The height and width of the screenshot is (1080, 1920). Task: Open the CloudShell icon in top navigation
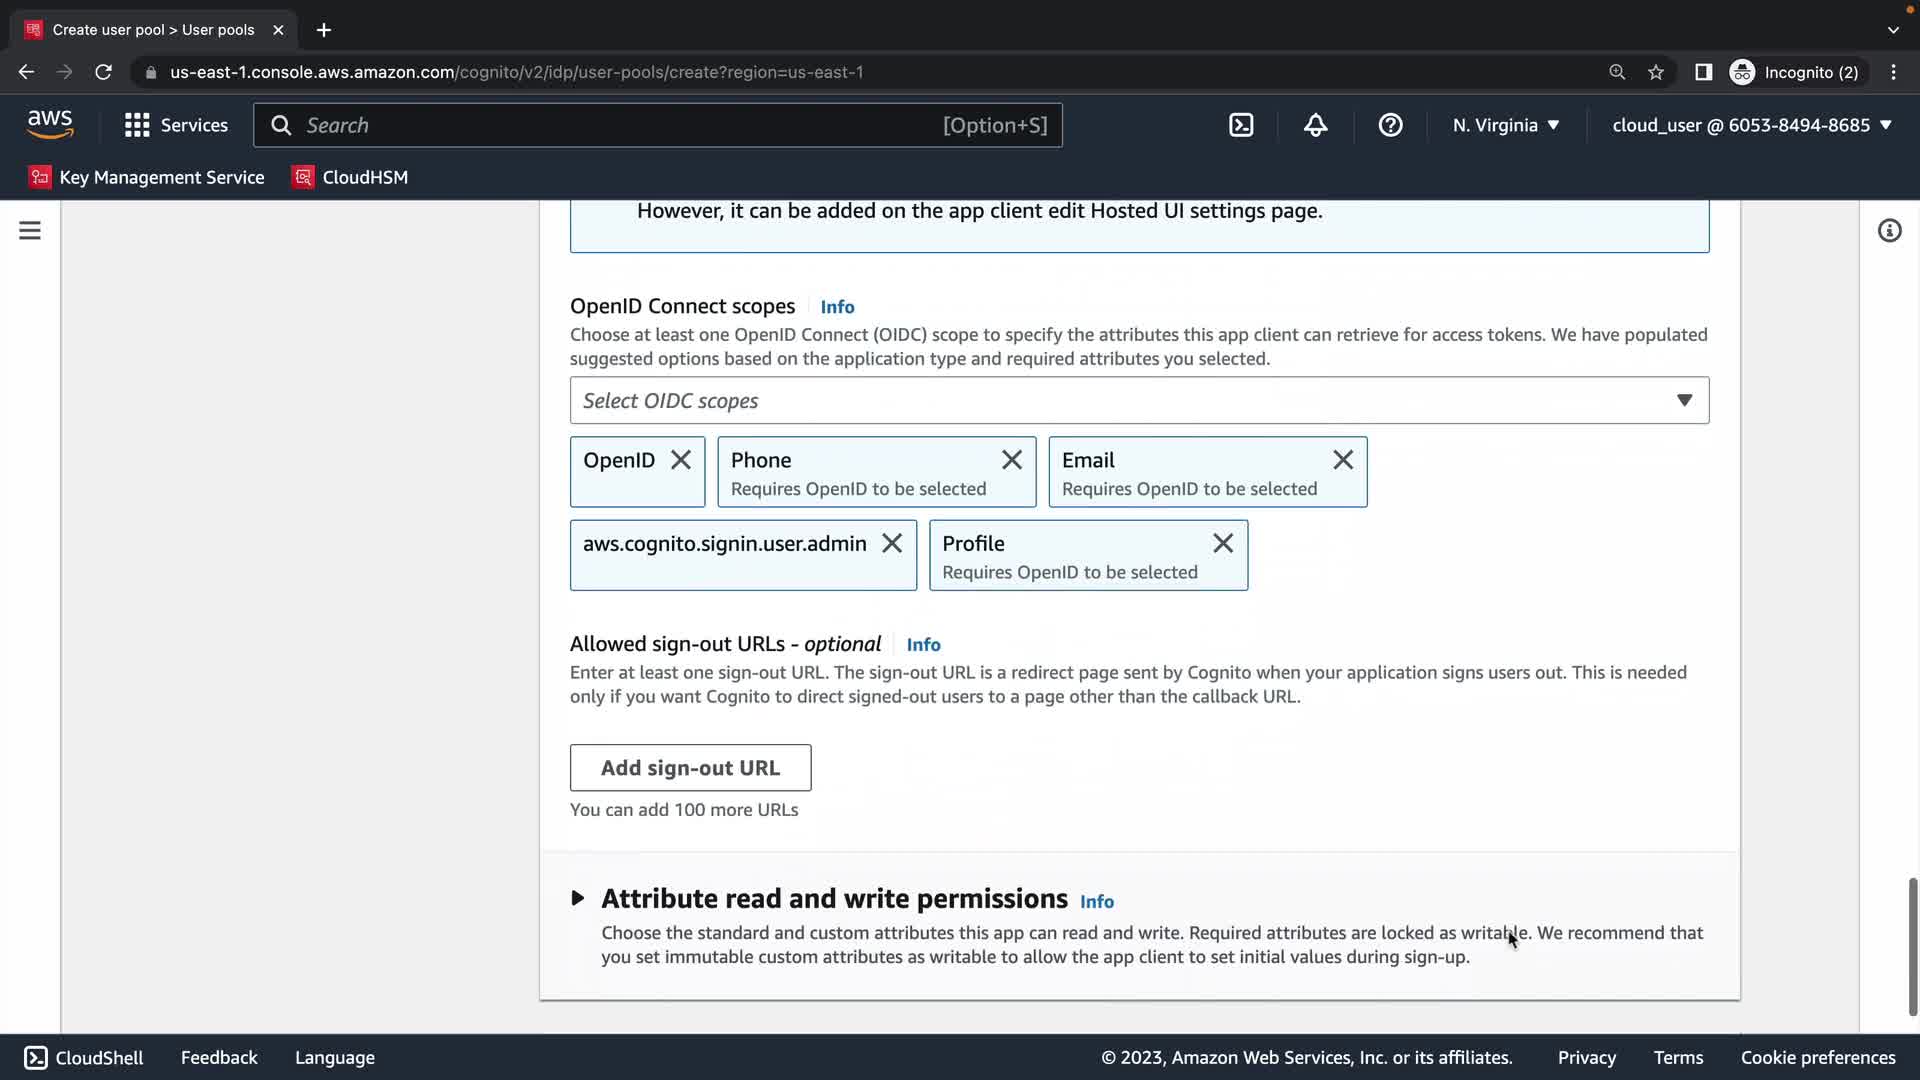click(1241, 125)
